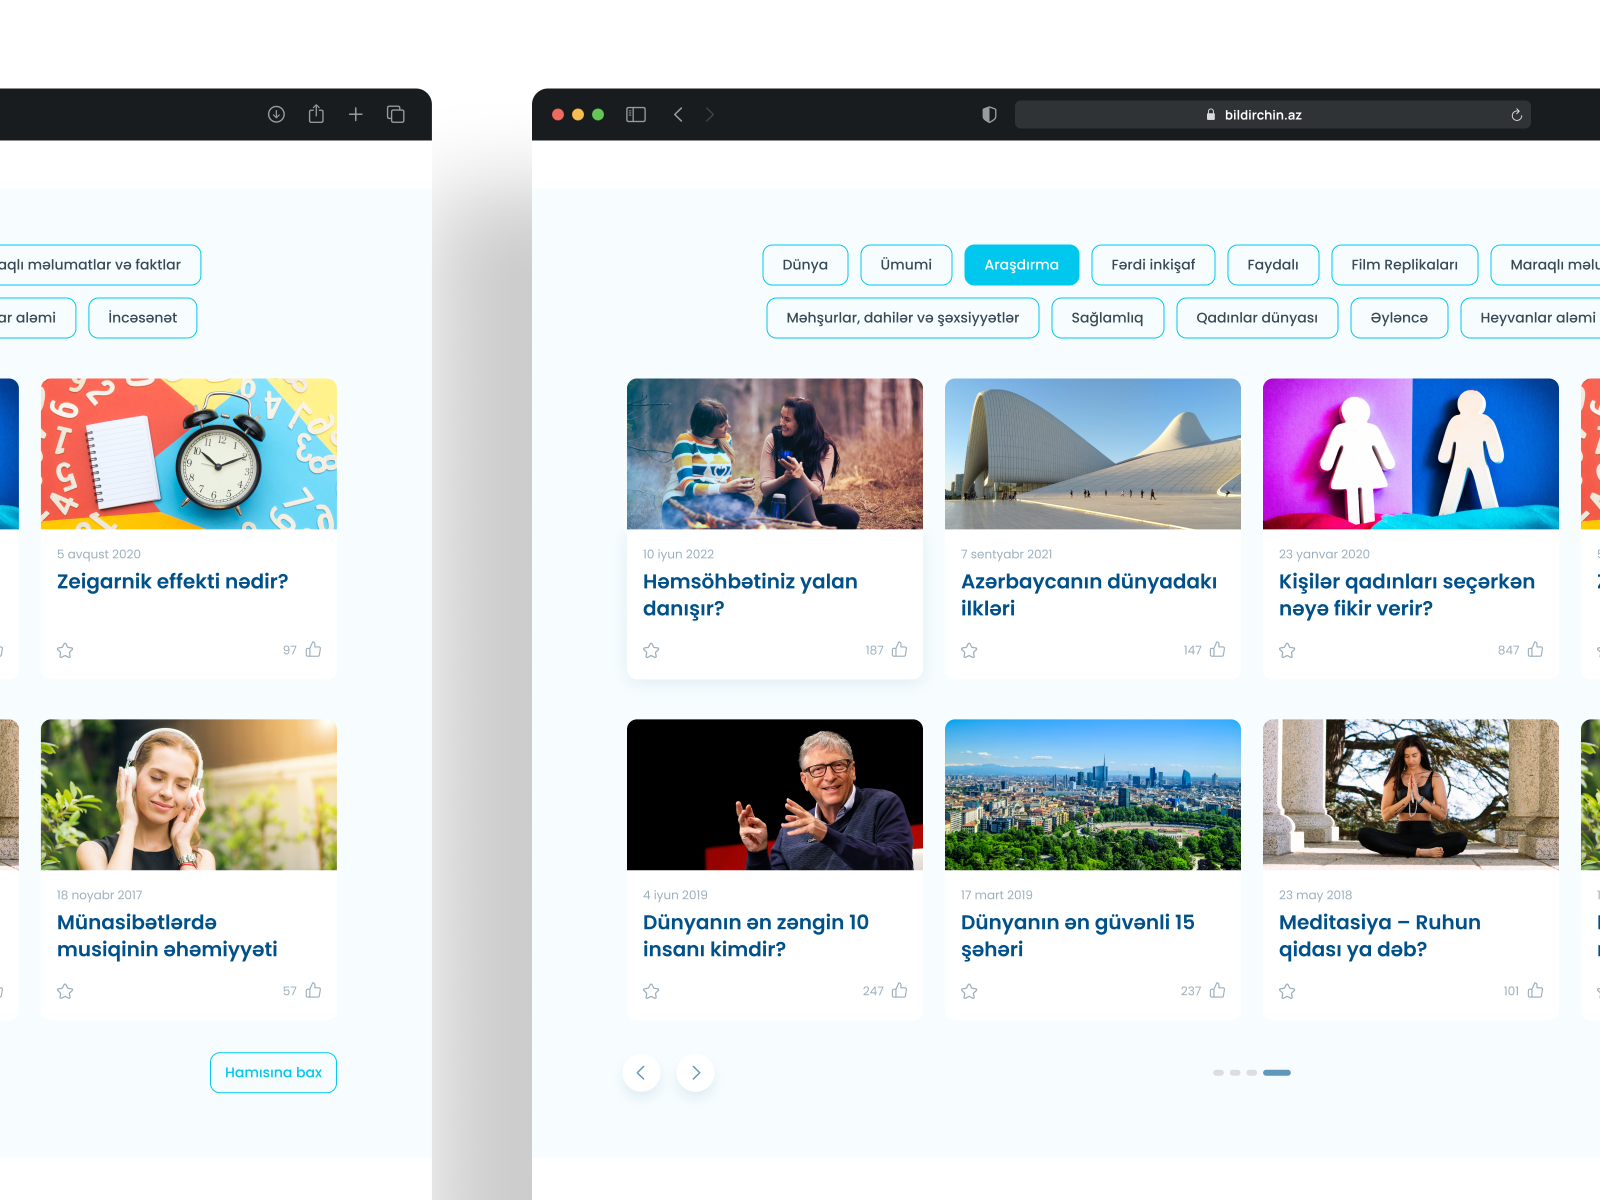Like the "Dünyanın ən zəngin 10 insanı kimdir?" post
The image size is (1600, 1200).
(899, 991)
